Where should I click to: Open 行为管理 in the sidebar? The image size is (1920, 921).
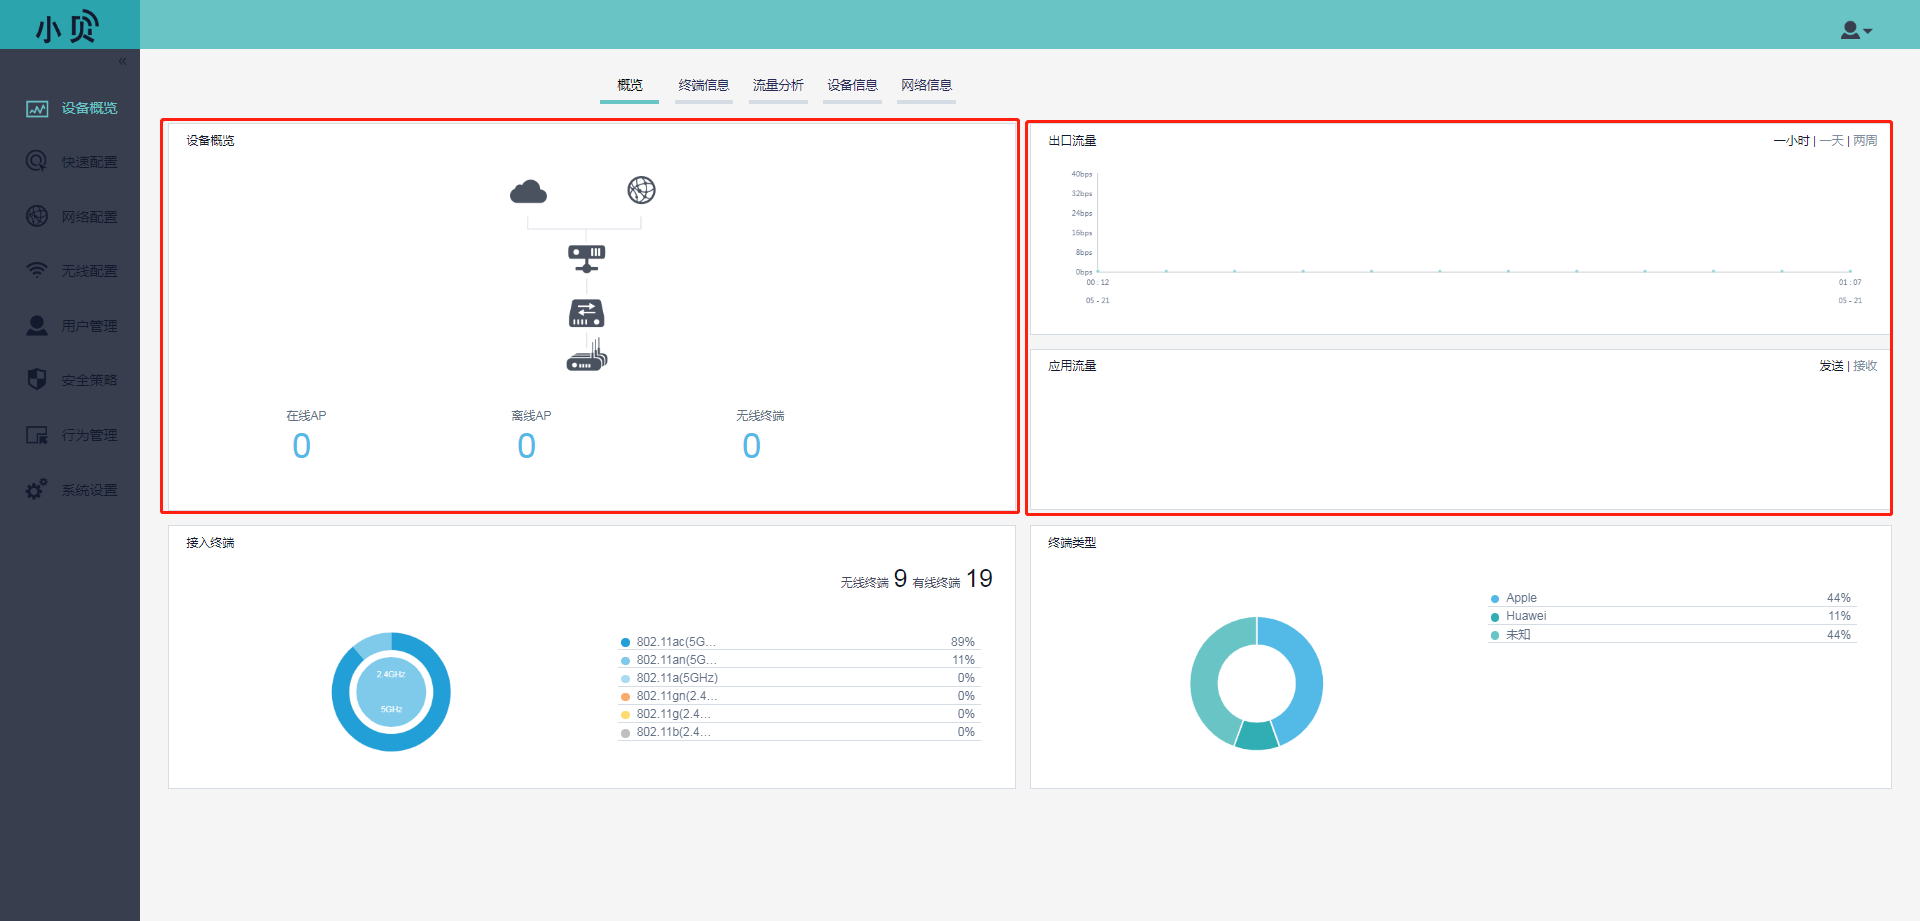[89, 435]
